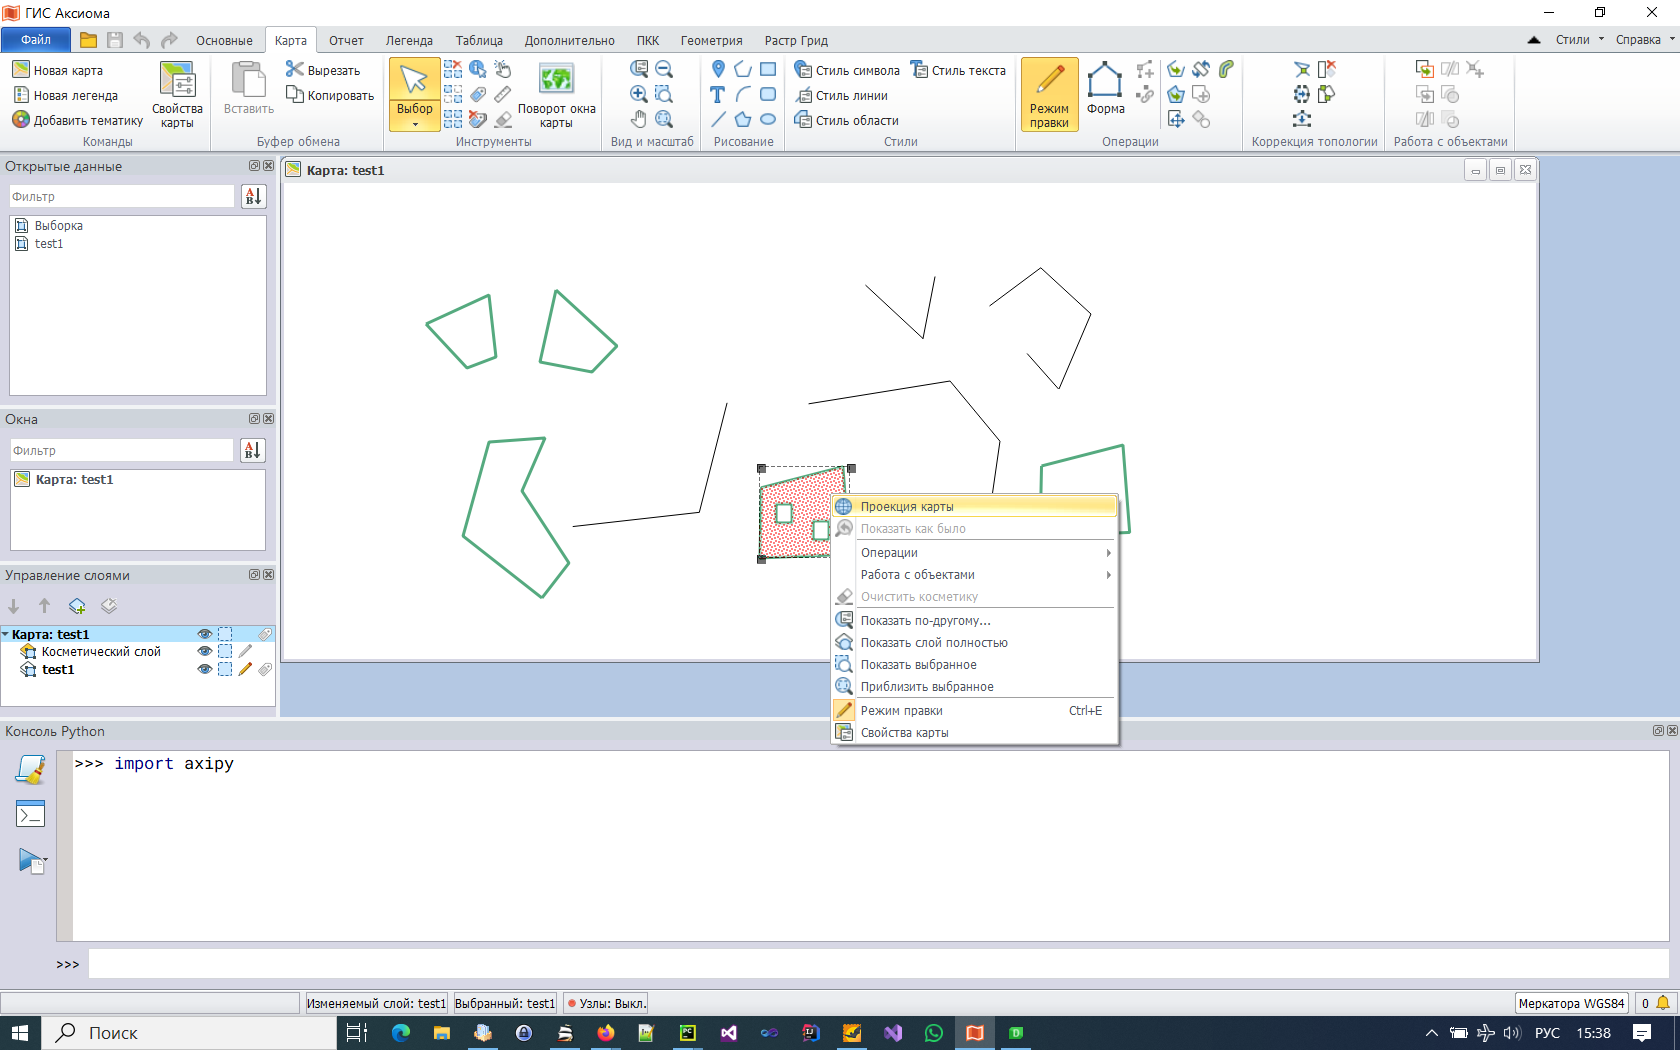Click the undo arrow icon
1680x1050 pixels.
pos(142,40)
